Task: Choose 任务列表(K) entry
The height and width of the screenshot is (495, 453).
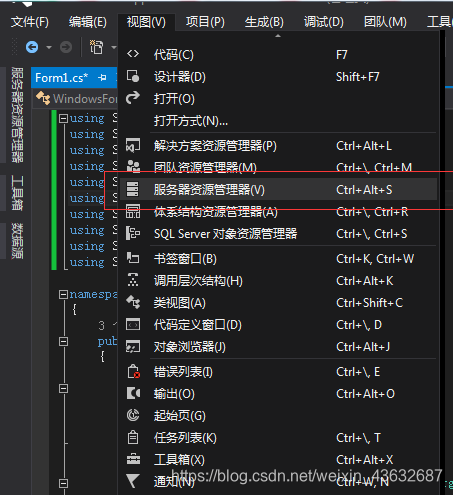Action: (278, 437)
